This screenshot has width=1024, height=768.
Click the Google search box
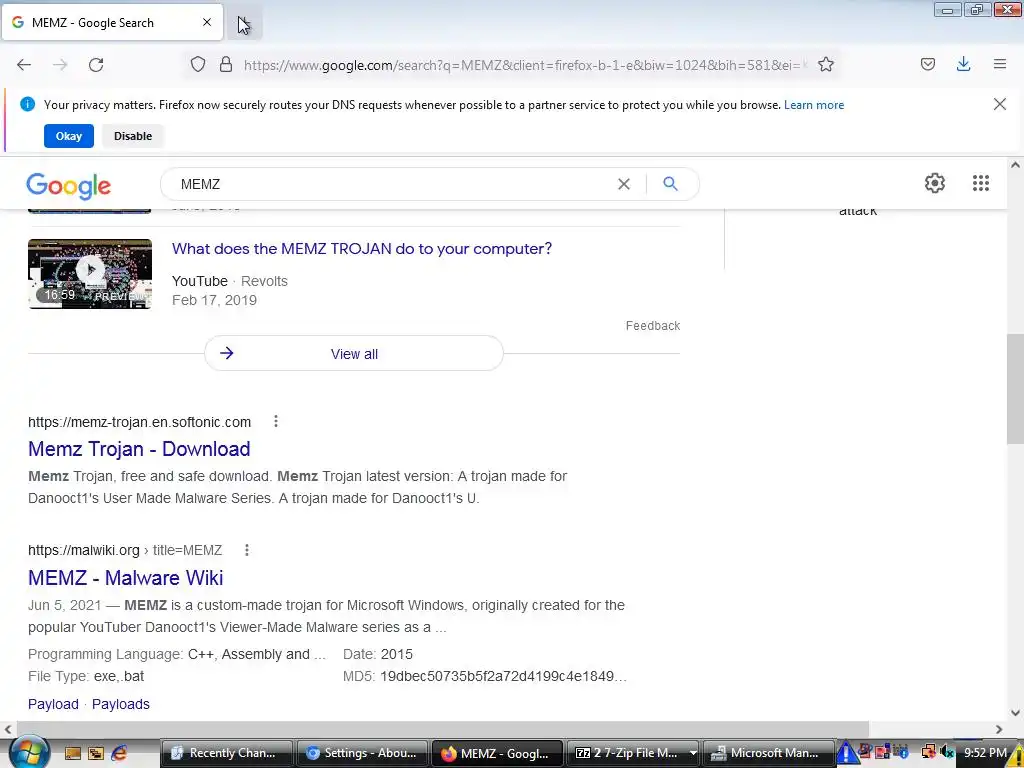pos(392,184)
